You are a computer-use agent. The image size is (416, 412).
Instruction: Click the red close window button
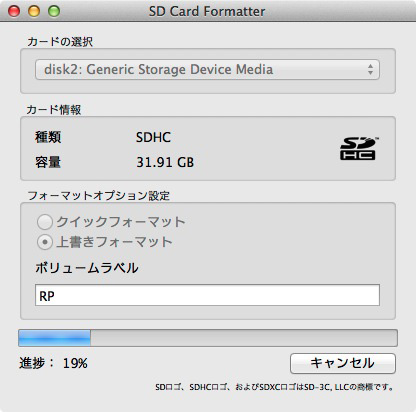14,11
